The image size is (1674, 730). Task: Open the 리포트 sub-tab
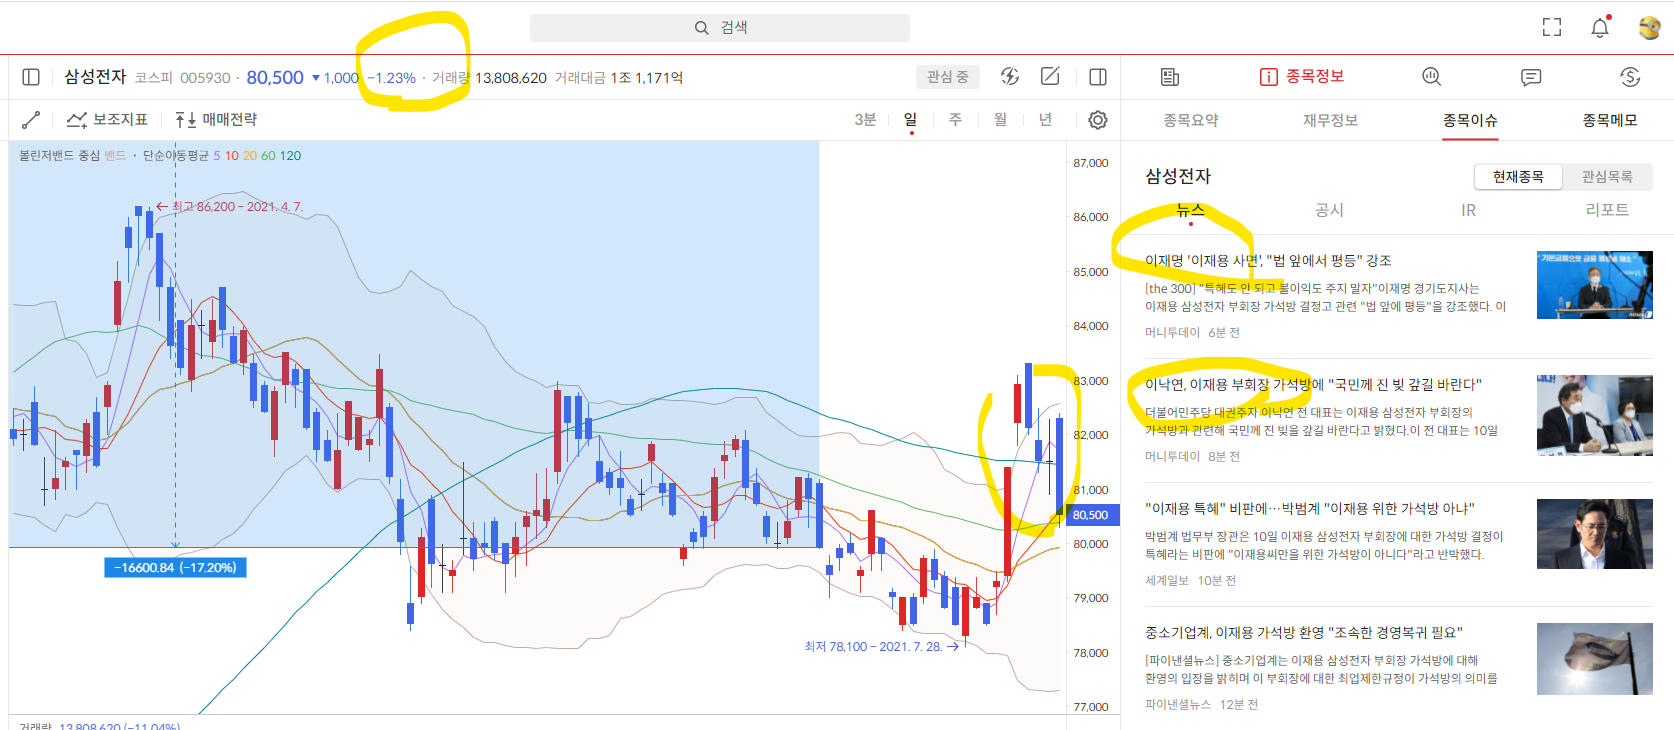tap(1607, 210)
